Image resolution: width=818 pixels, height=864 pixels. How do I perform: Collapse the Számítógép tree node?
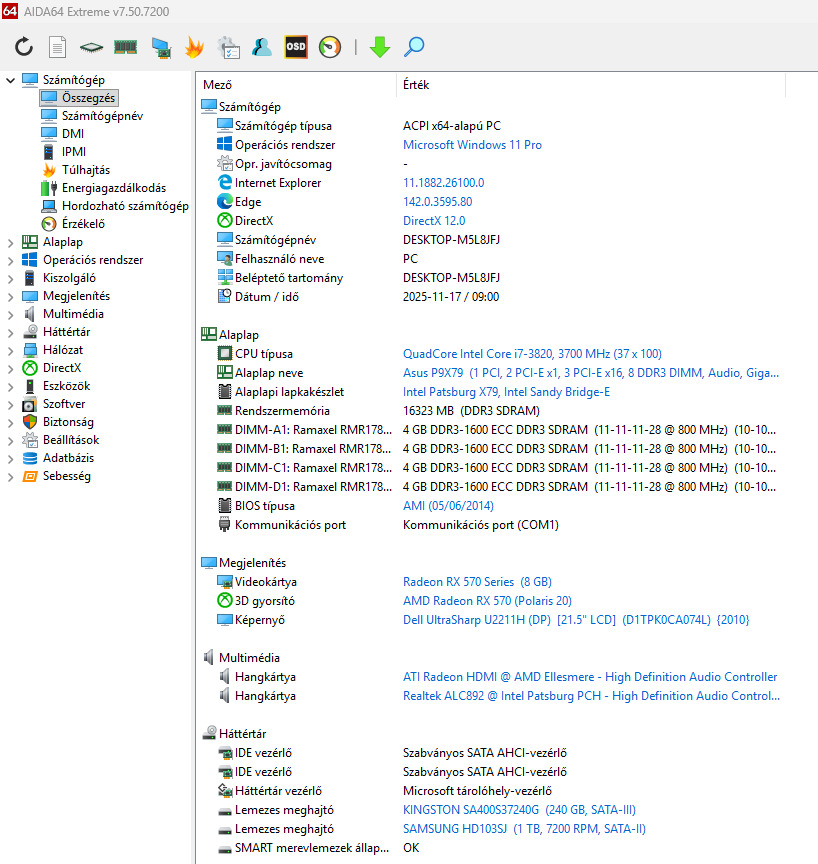[x=10, y=80]
